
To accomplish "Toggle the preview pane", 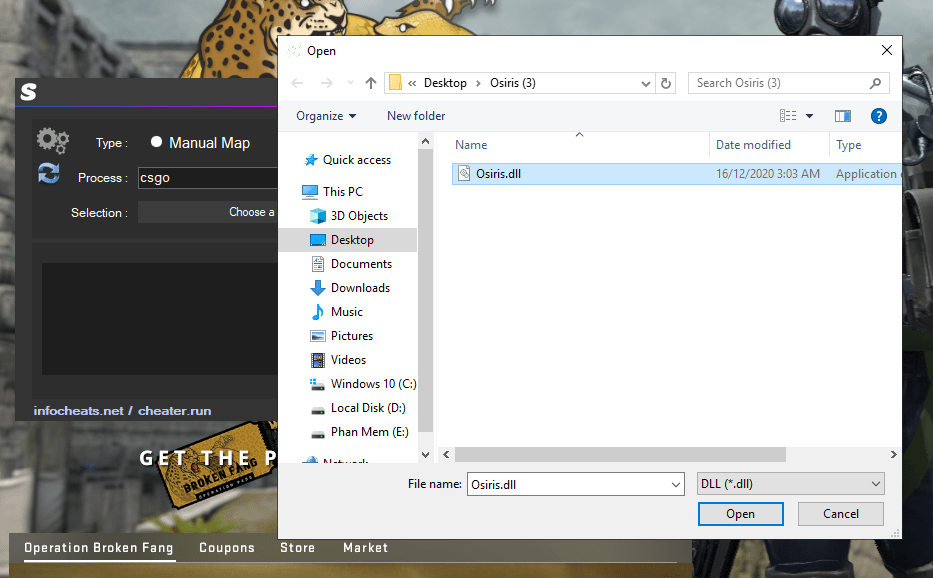I will tap(843, 116).
